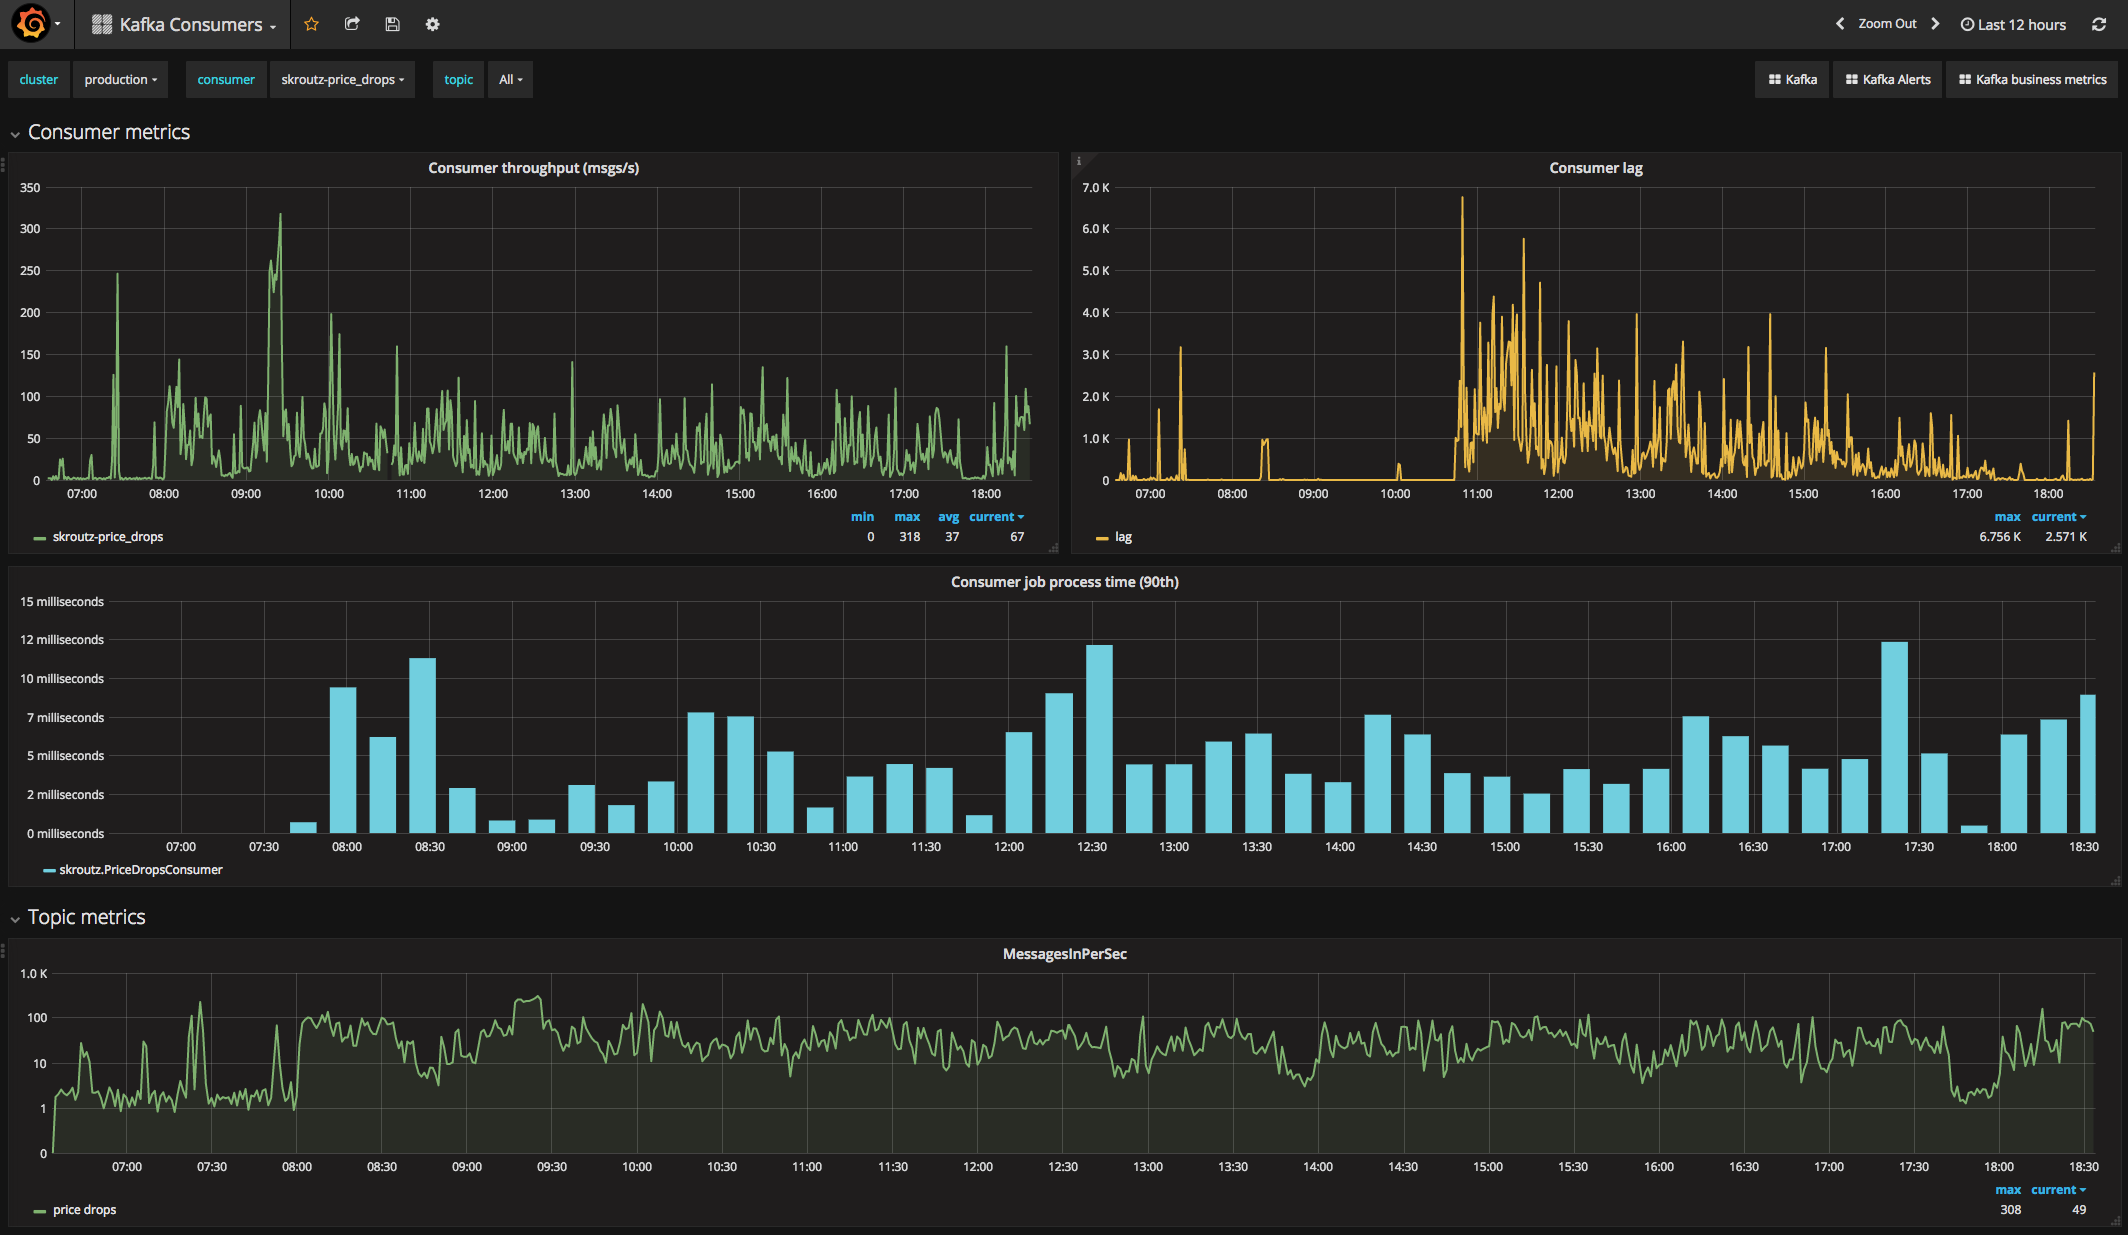Shift time range backward with left arrow
Viewport: 2128px width, 1235px height.
[x=1840, y=24]
